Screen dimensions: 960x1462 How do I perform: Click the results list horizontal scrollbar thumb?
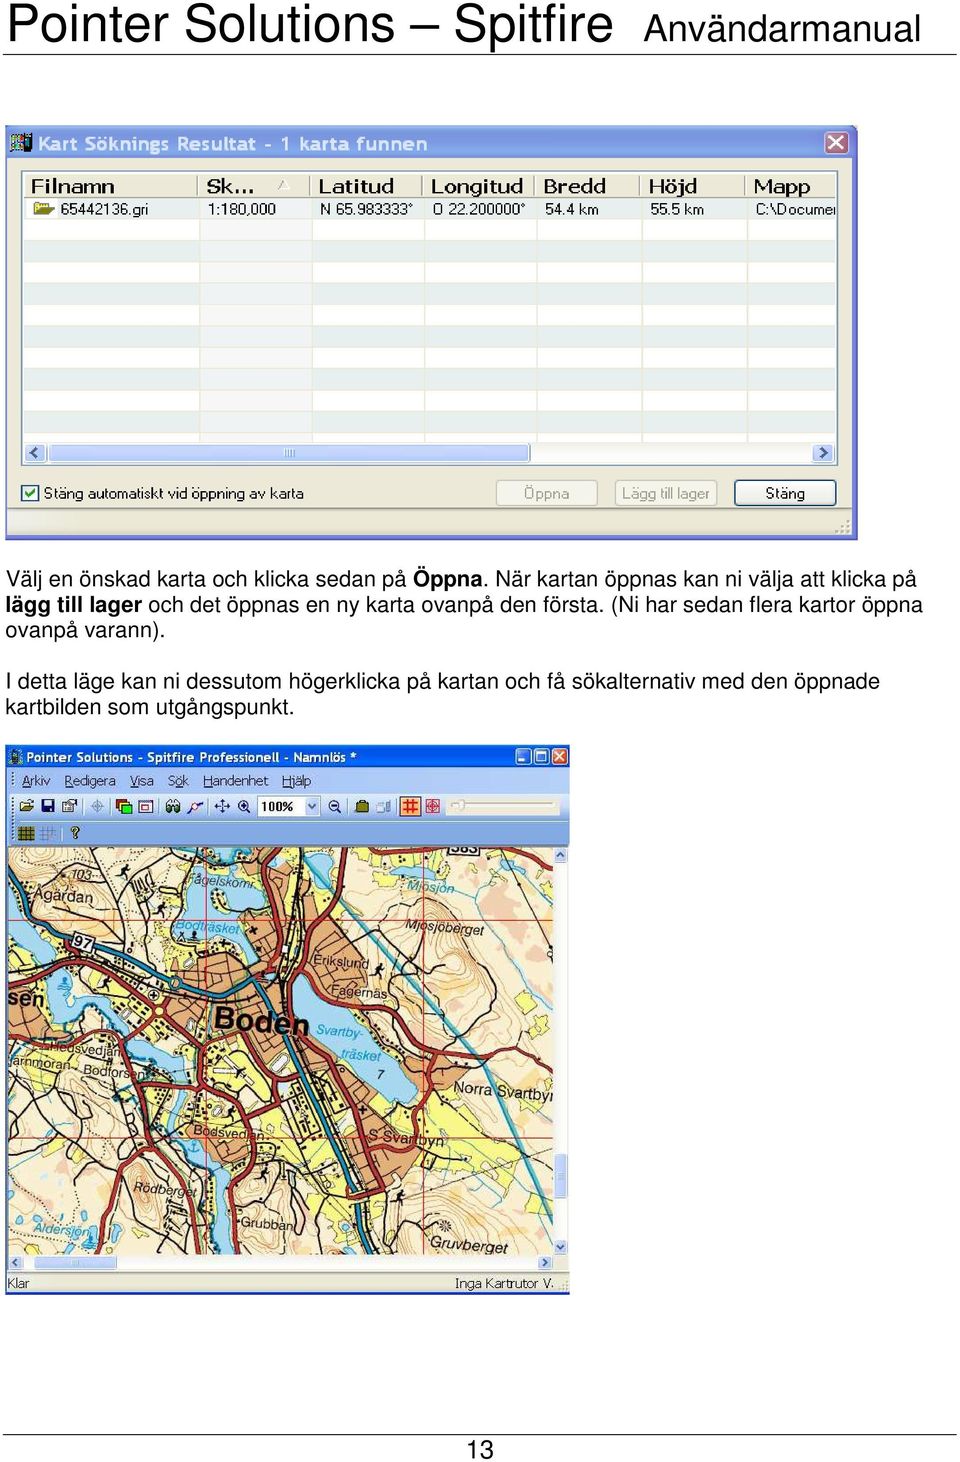(289, 453)
